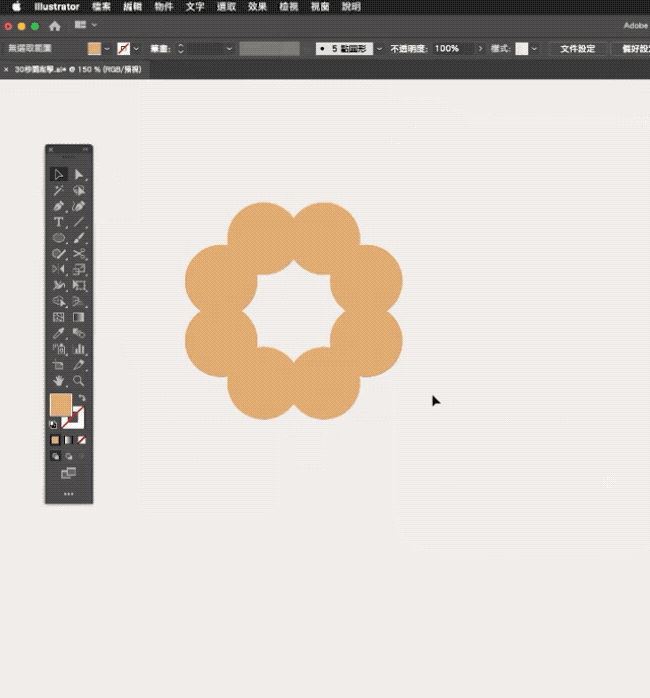Image resolution: width=650 pixels, height=698 pixels.
Task: Open the 效果 menu
Action: tap(257, 6)
